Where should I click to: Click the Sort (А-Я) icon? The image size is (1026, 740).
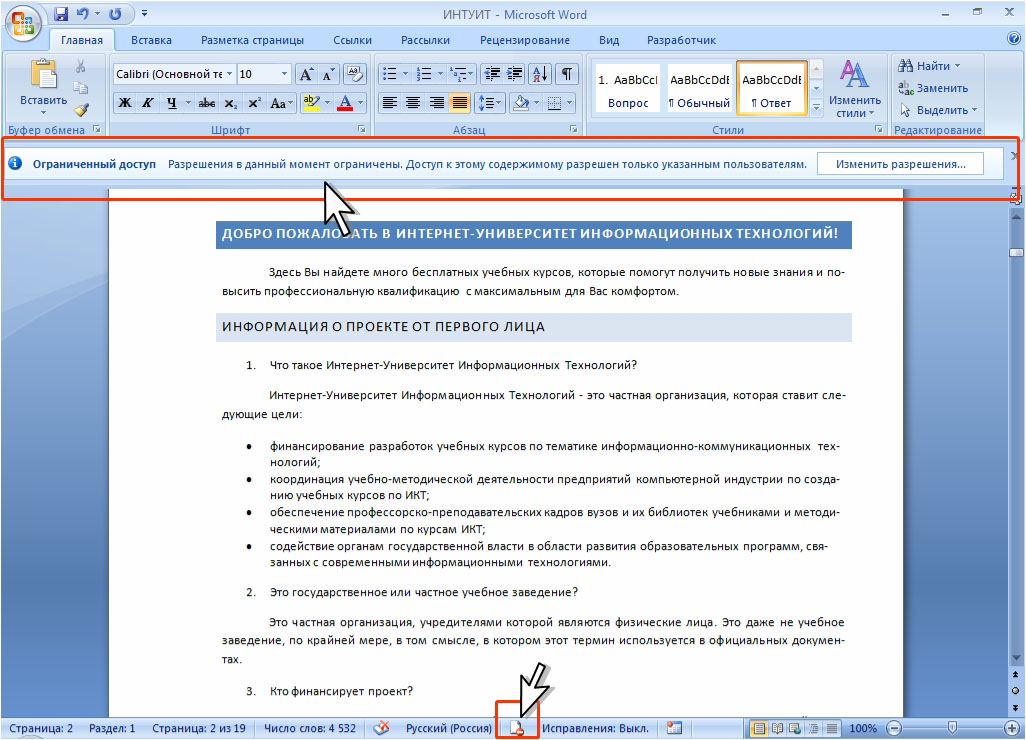click(540, 73)
